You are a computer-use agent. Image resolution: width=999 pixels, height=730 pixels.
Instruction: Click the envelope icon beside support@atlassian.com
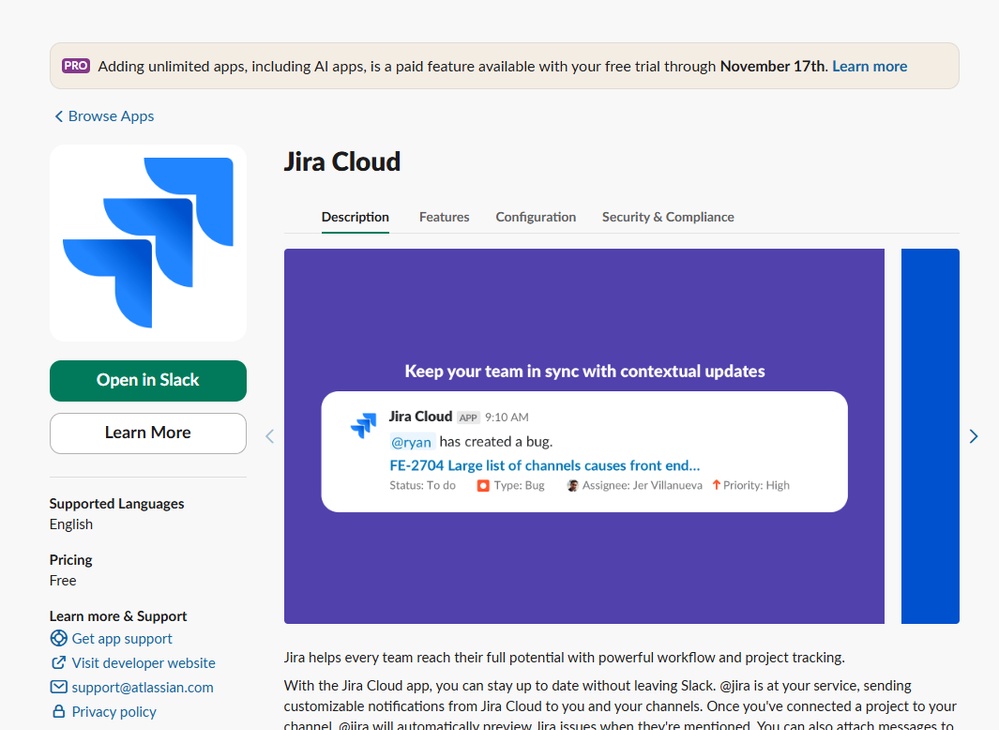coord(59,687)
